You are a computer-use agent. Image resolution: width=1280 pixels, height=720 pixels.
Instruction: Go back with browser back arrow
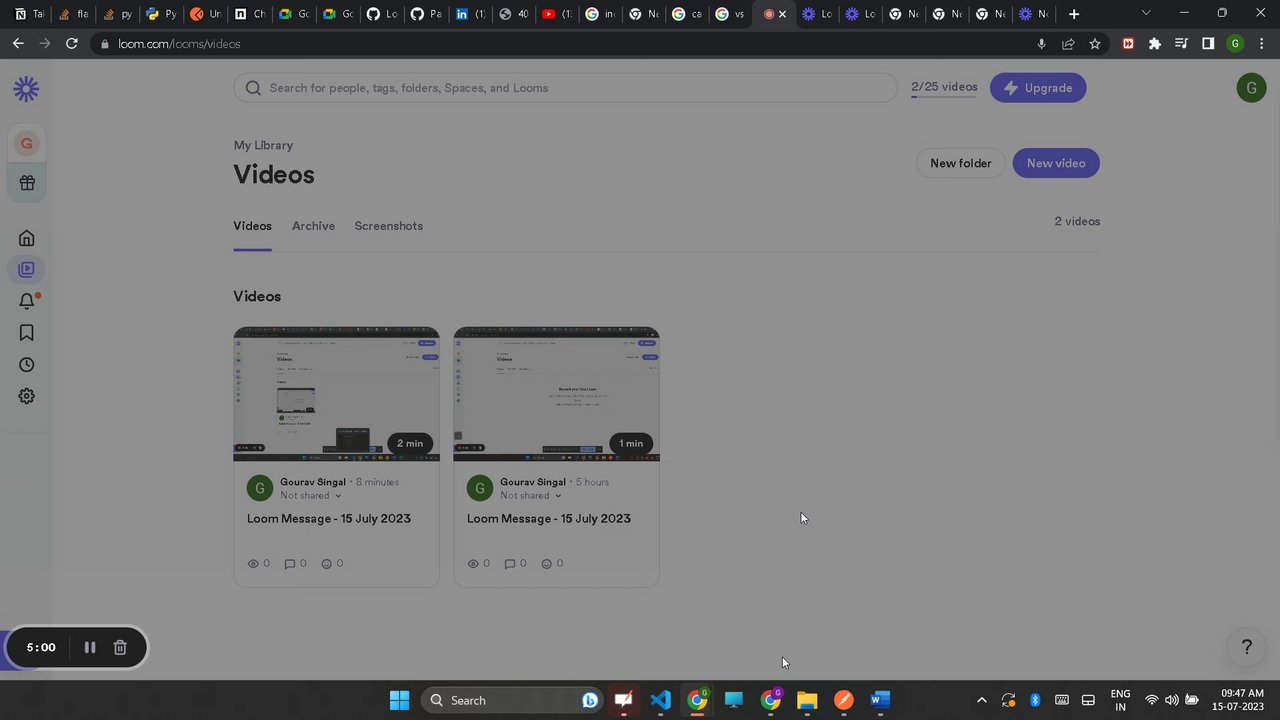point(18,44)
